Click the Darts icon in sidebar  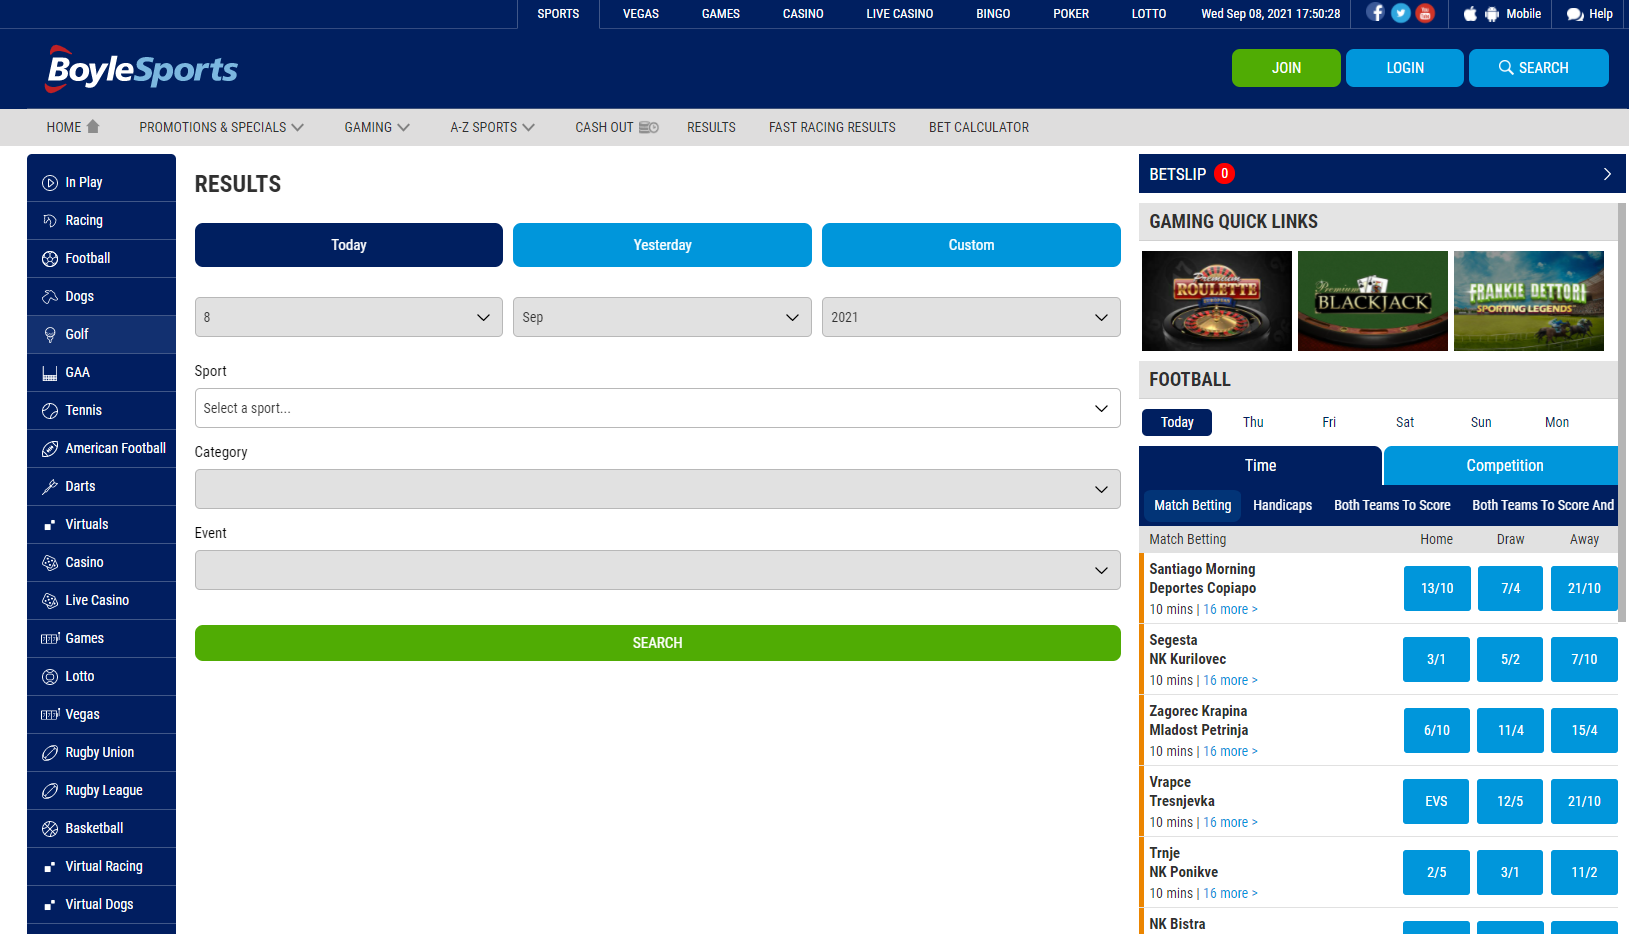click(x=50, y=487)
